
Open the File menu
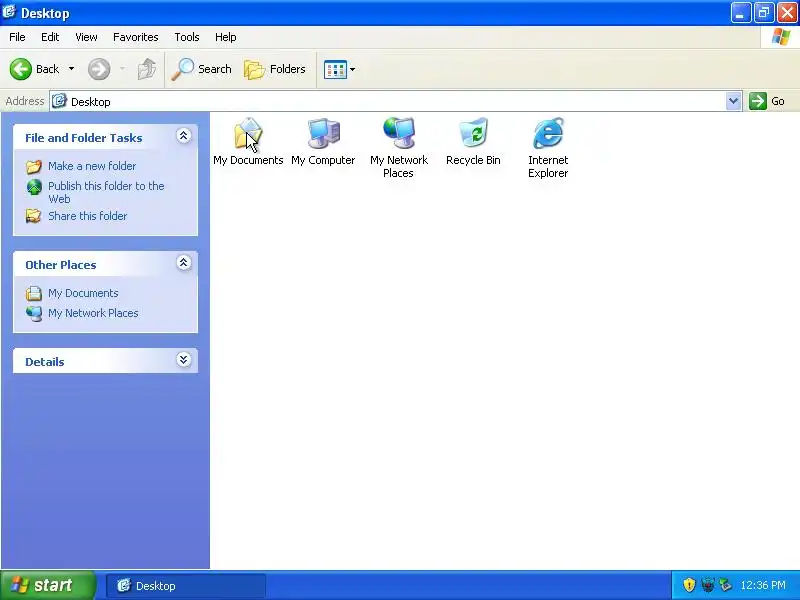(17, 37)
